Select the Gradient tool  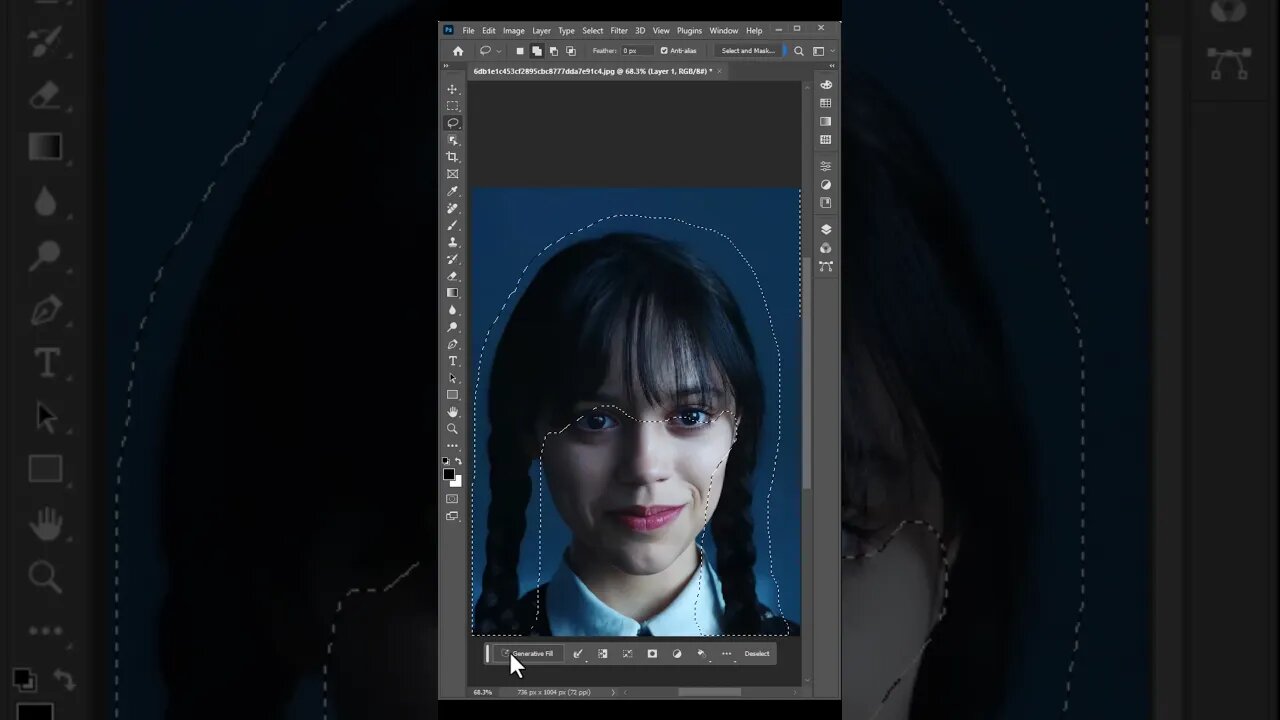tap(452, 293)
